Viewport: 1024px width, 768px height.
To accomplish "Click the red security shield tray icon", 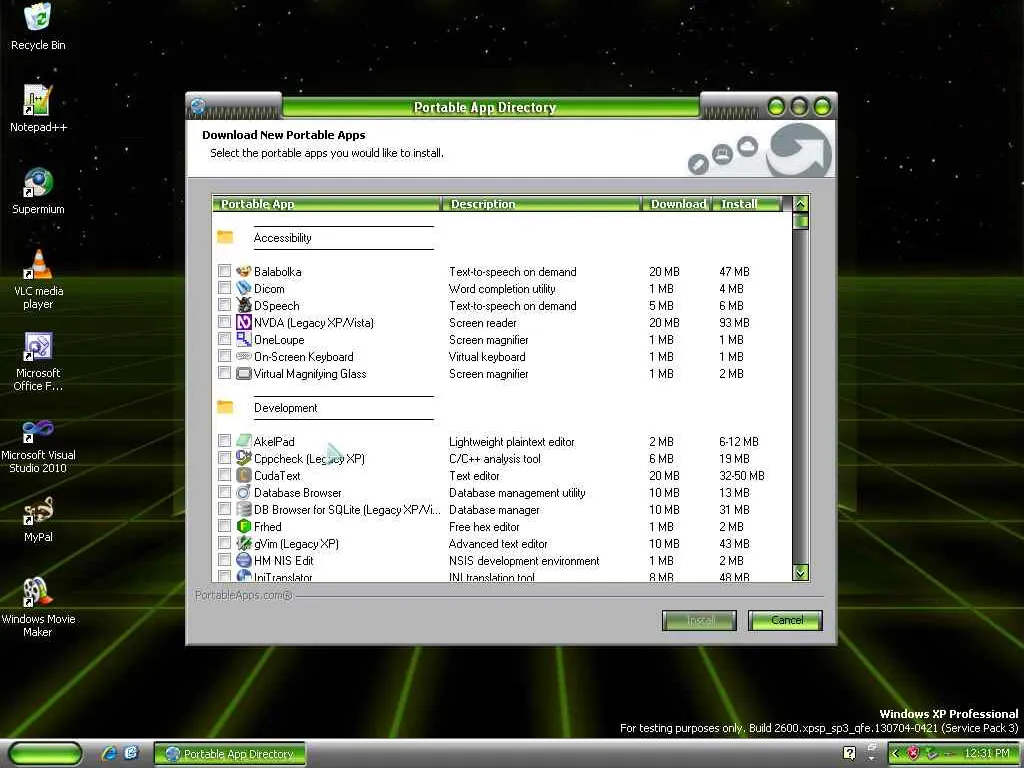I will pos(913,753).
